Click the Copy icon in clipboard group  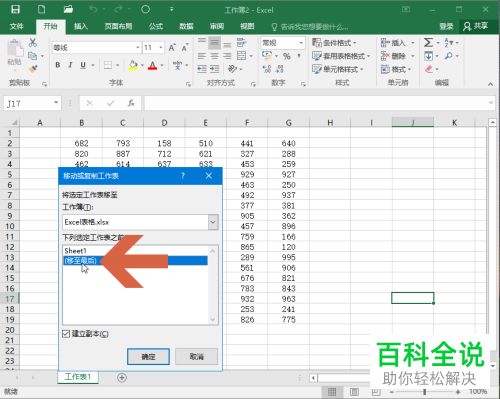33,56
